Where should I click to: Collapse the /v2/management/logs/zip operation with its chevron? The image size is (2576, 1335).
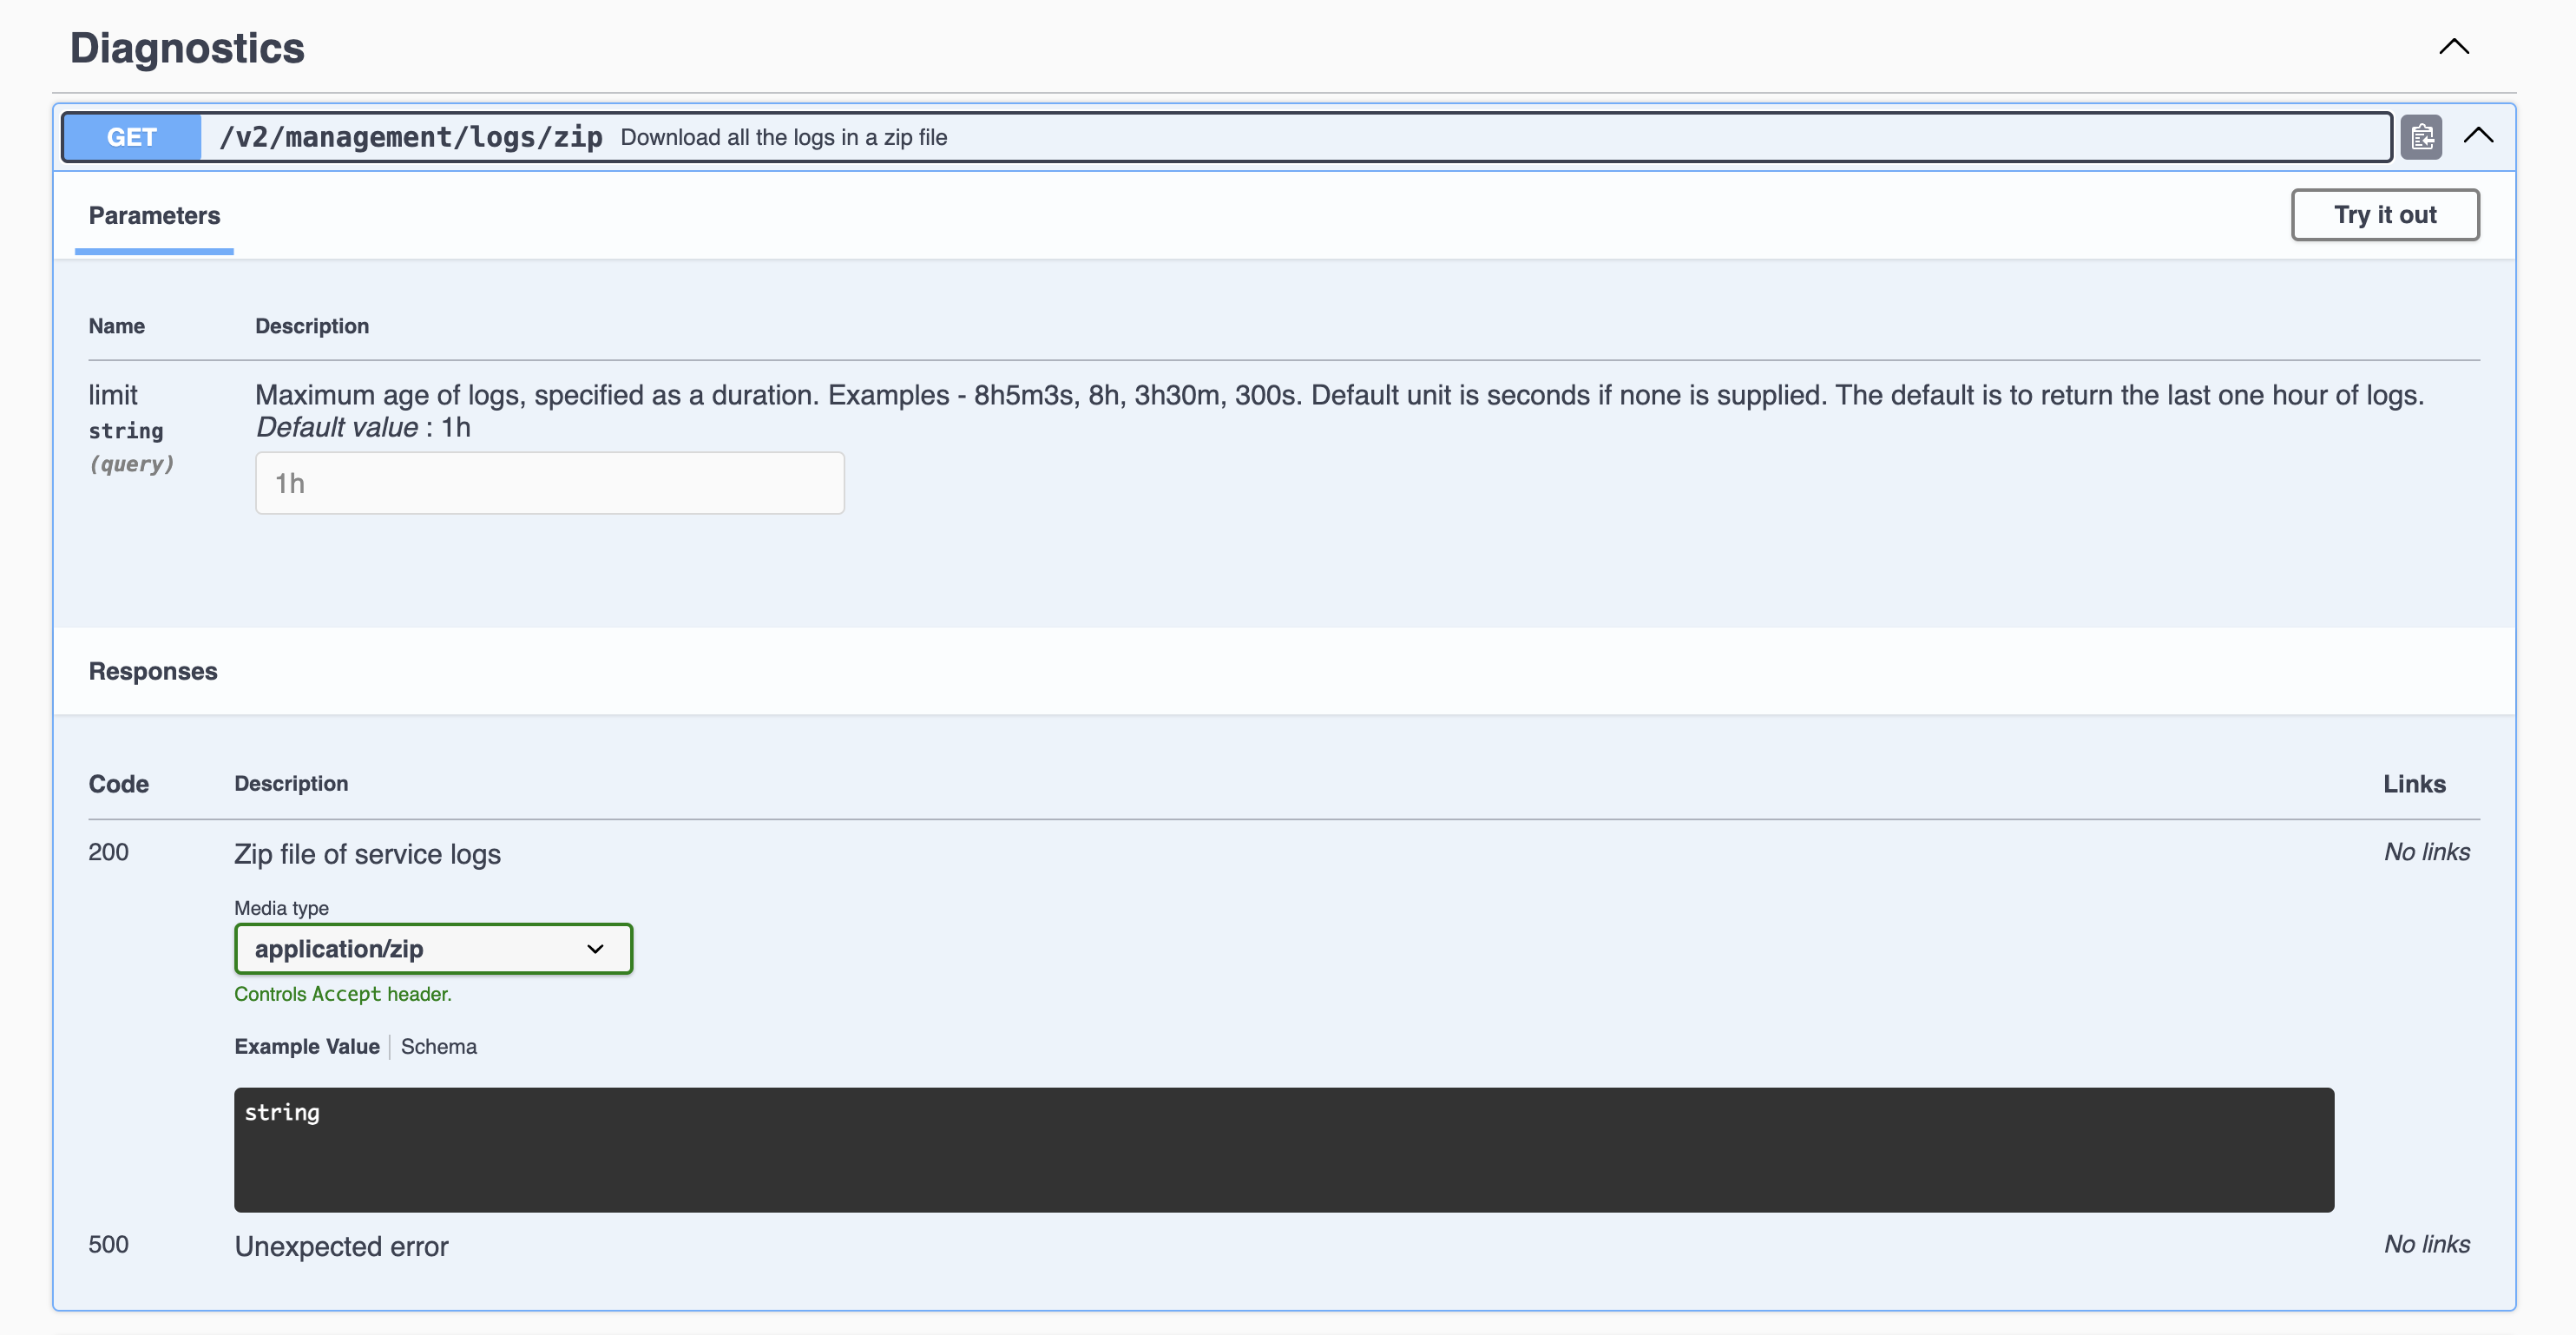coord(2480,136)
